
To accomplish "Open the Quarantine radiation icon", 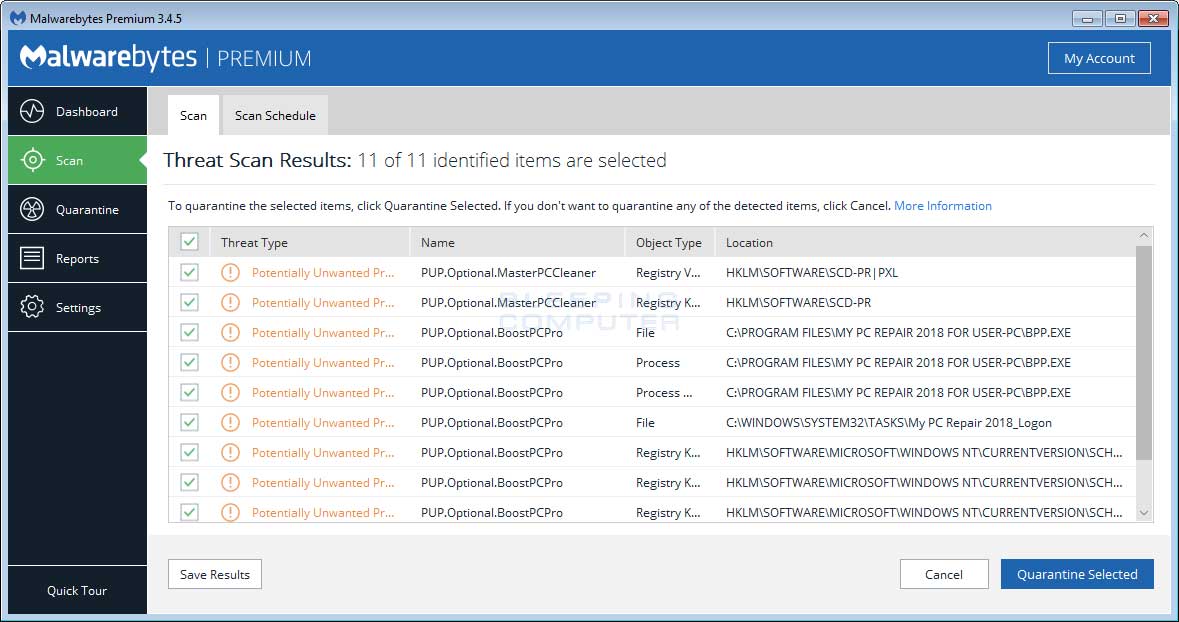I will point(33,209).
